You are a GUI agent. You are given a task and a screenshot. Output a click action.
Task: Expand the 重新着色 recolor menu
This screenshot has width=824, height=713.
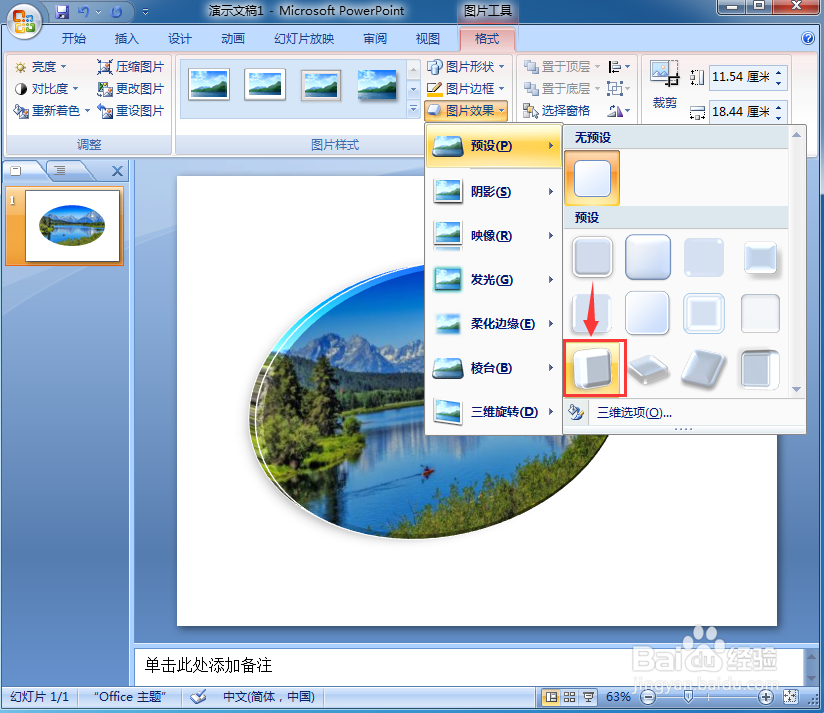point(52,111)
